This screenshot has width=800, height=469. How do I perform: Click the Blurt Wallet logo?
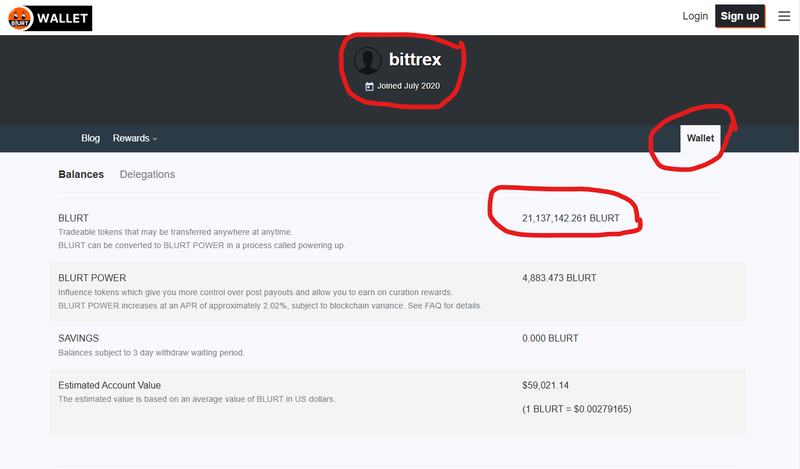pos(47,17)
